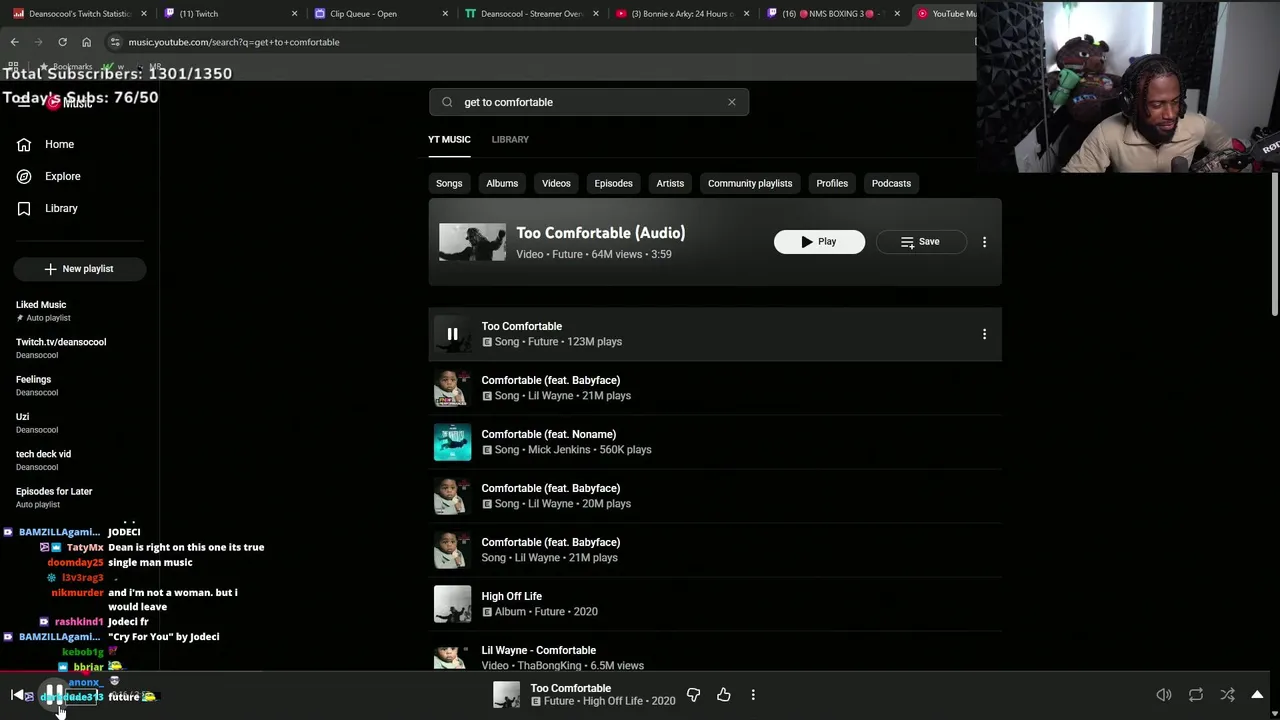Switch to Deansocool's Twitch Statistics tab
This screenshot has width=1280, height=720.
[x=78, y=14]
